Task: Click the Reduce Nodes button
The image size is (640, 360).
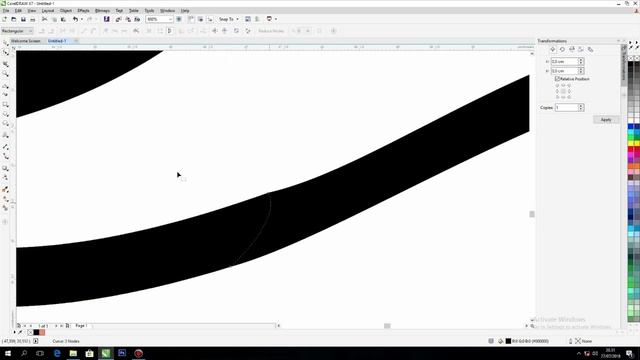Action: coord(271,31)
